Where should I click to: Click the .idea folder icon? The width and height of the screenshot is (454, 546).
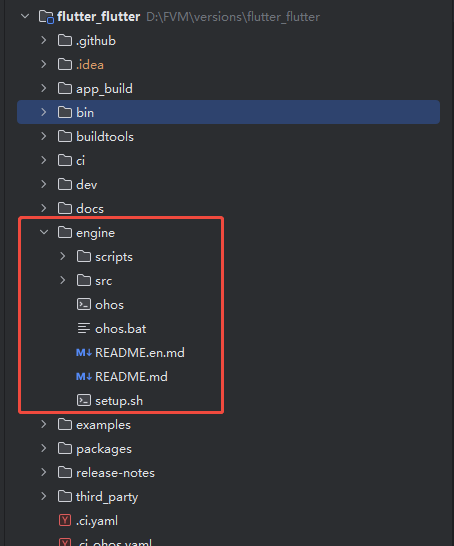(65, 64)
